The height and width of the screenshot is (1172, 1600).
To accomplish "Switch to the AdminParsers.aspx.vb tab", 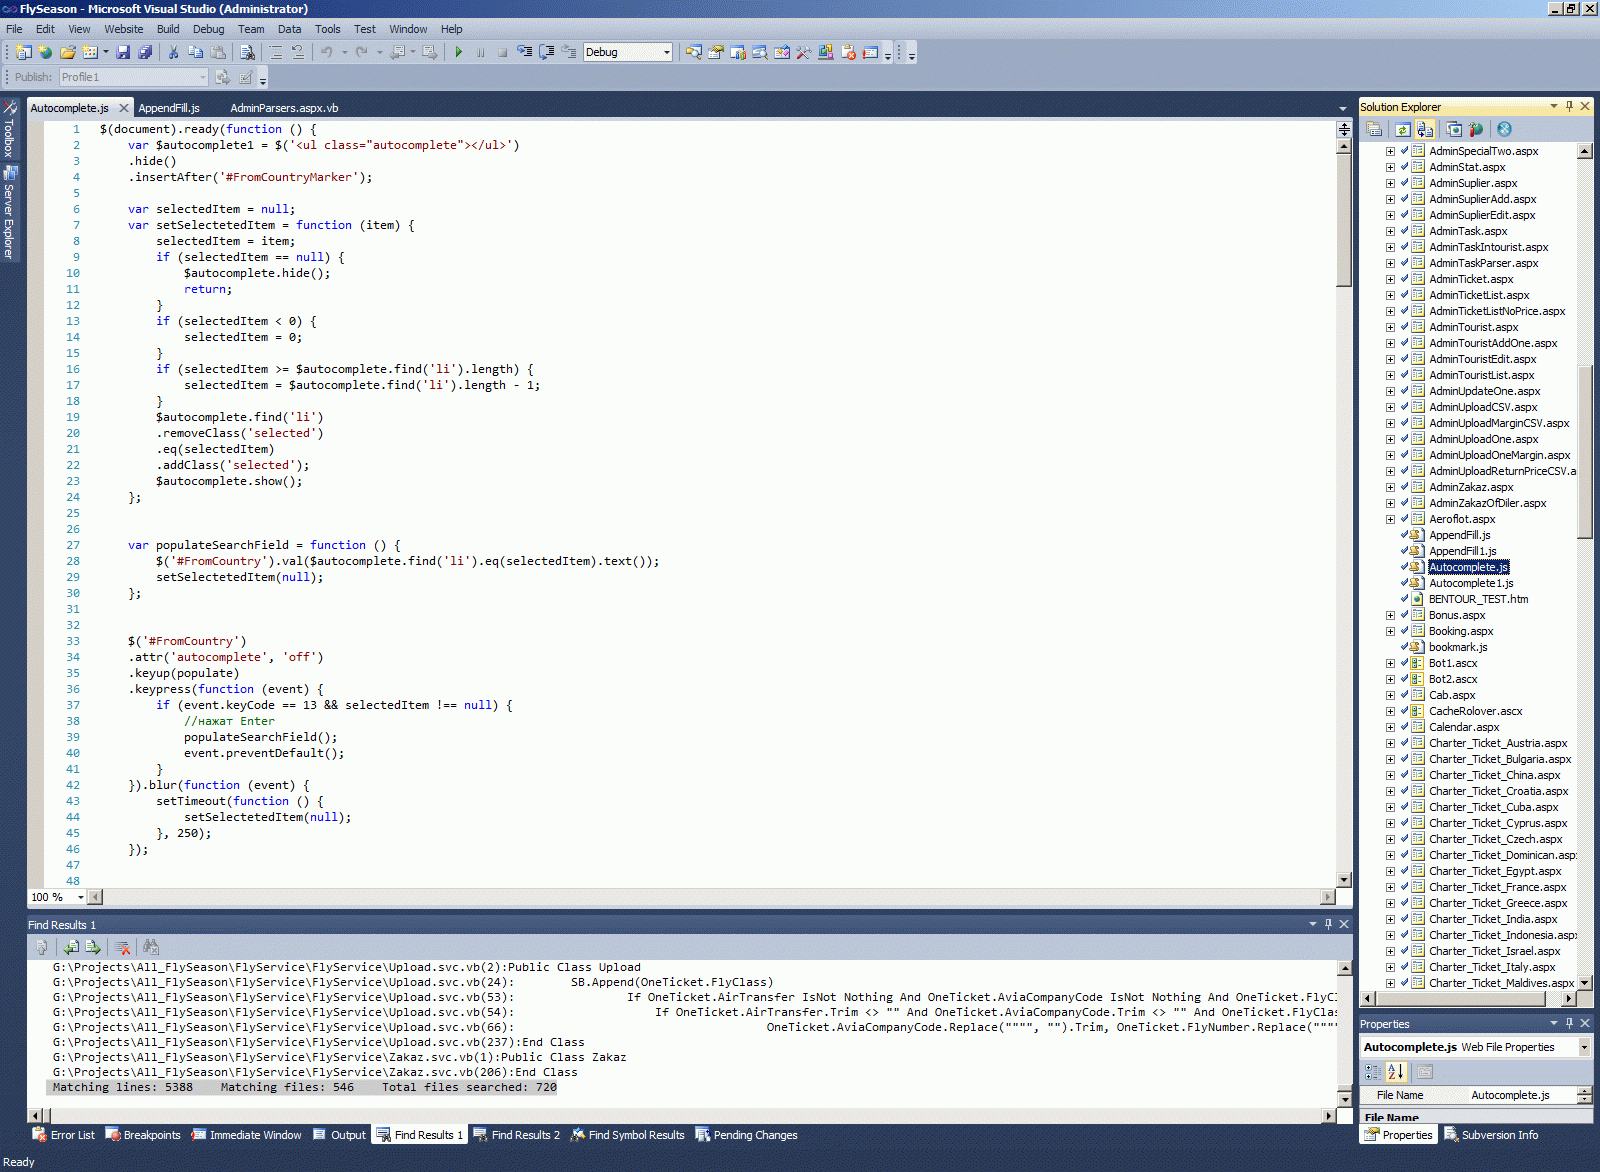I will [x=284, y=108].
